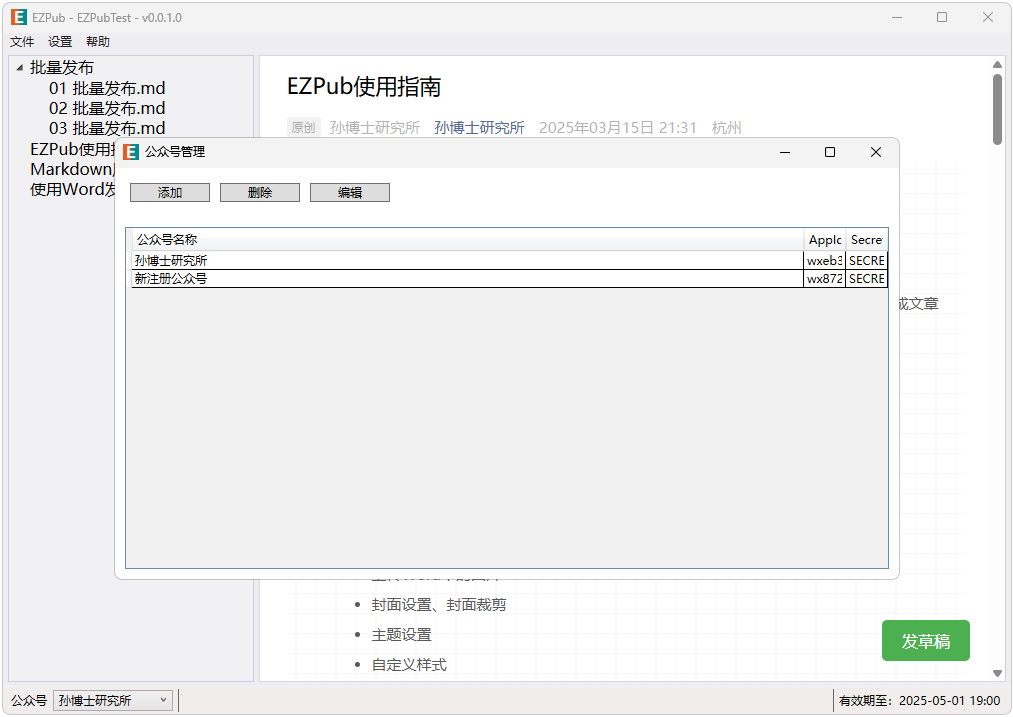Viewport: 1013px width, 717px height.
Task: Maximize the 公众号管理 dialog
Action: (830, 152)
